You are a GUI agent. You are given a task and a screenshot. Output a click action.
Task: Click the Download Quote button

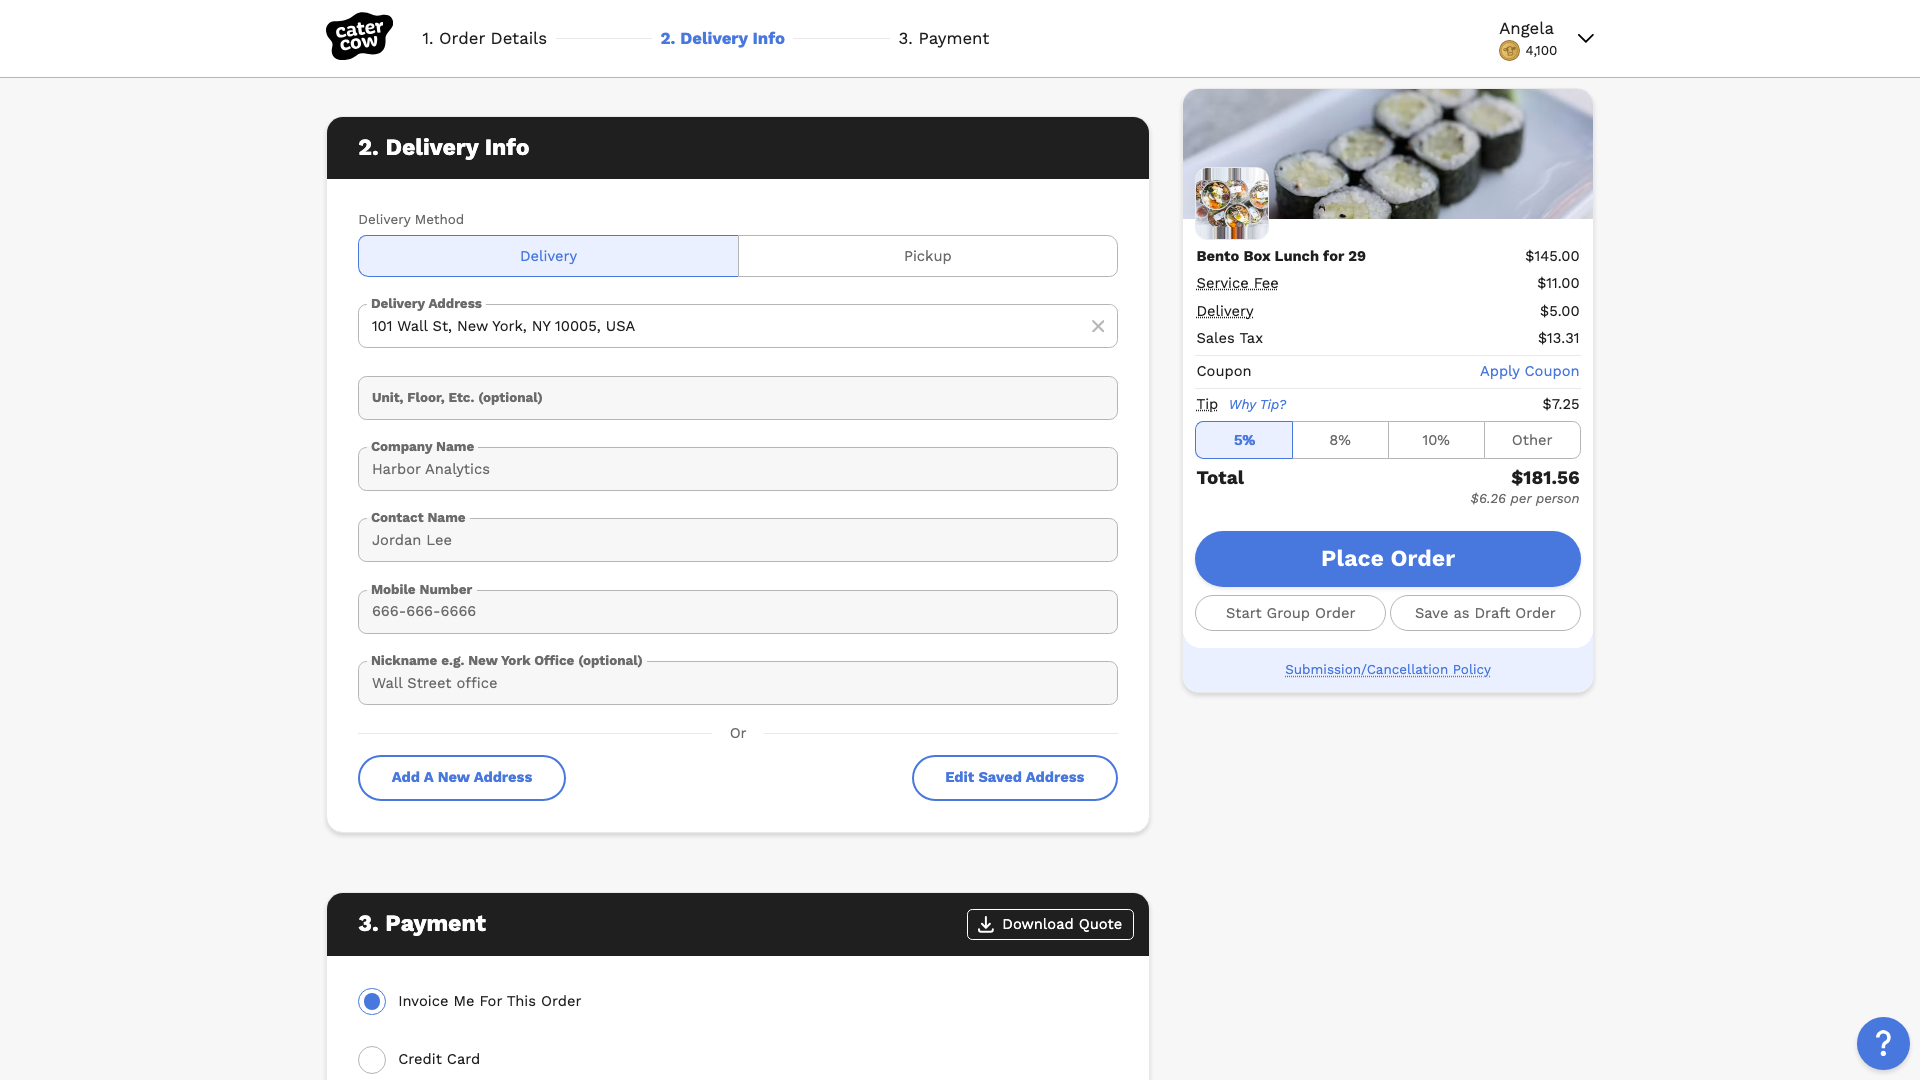coord(1050,924)
